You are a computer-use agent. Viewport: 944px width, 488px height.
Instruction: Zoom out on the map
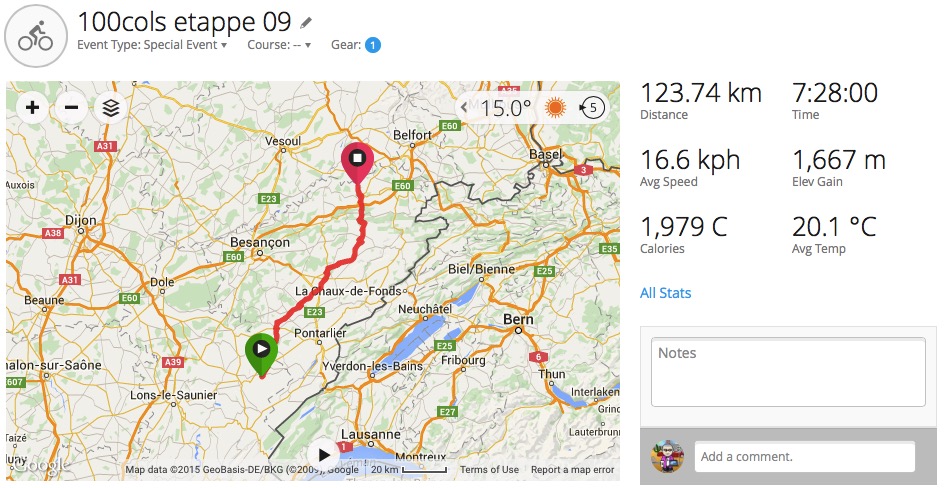72,108
